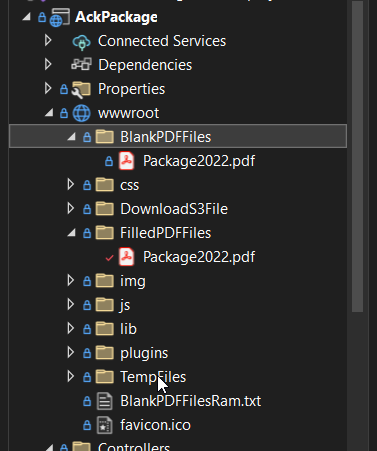Click the css folder icon

point(105,184)
